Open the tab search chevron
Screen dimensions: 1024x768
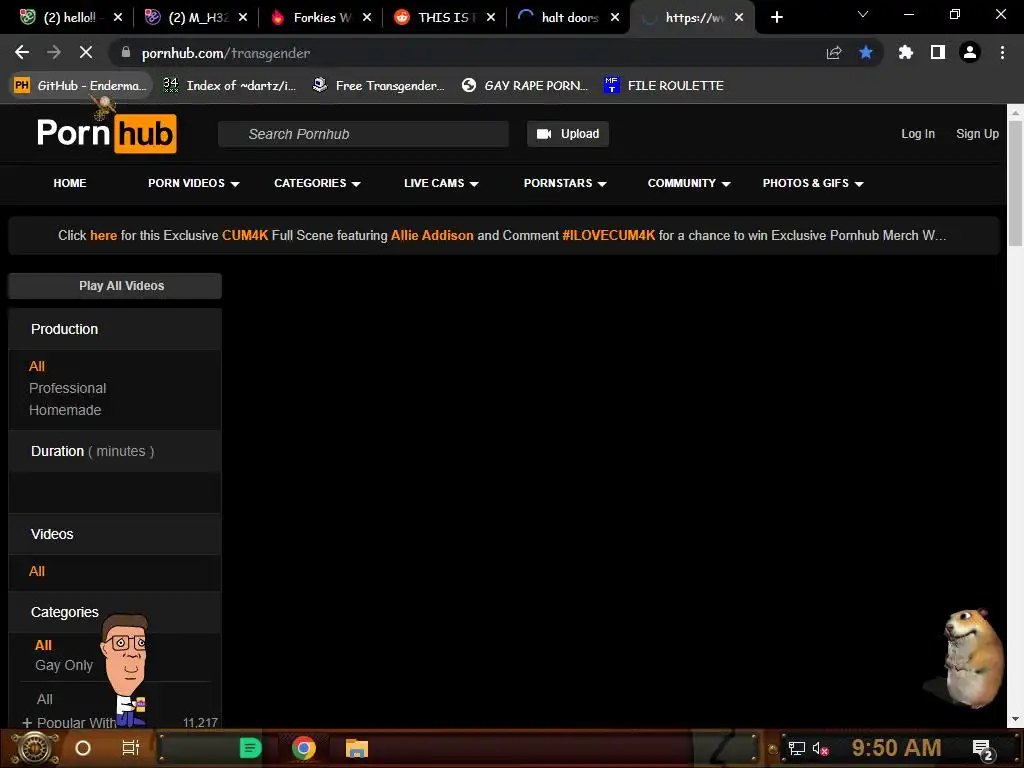(863, 14)
